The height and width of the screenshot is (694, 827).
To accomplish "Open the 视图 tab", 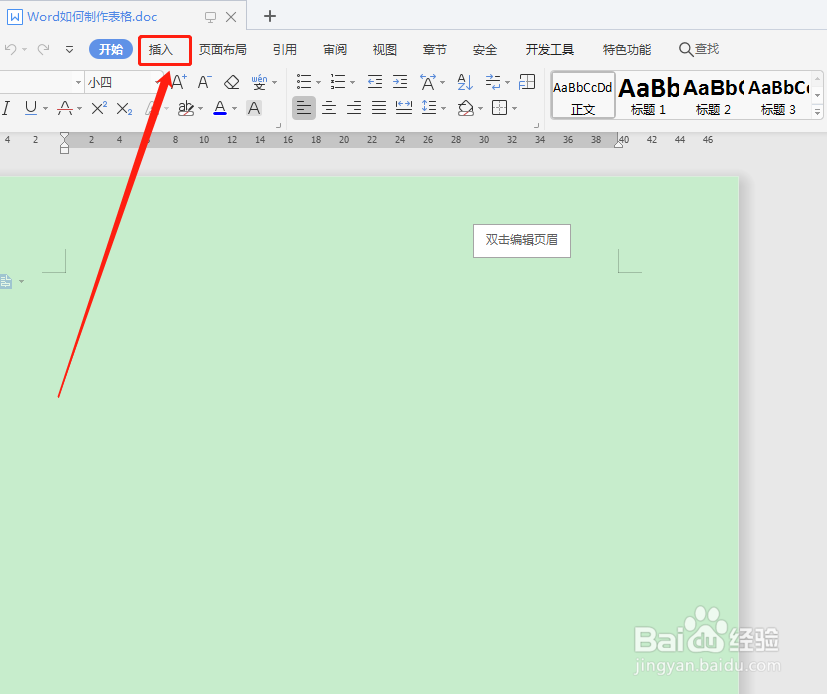I will pyautogui.click(x=384, y=50).
